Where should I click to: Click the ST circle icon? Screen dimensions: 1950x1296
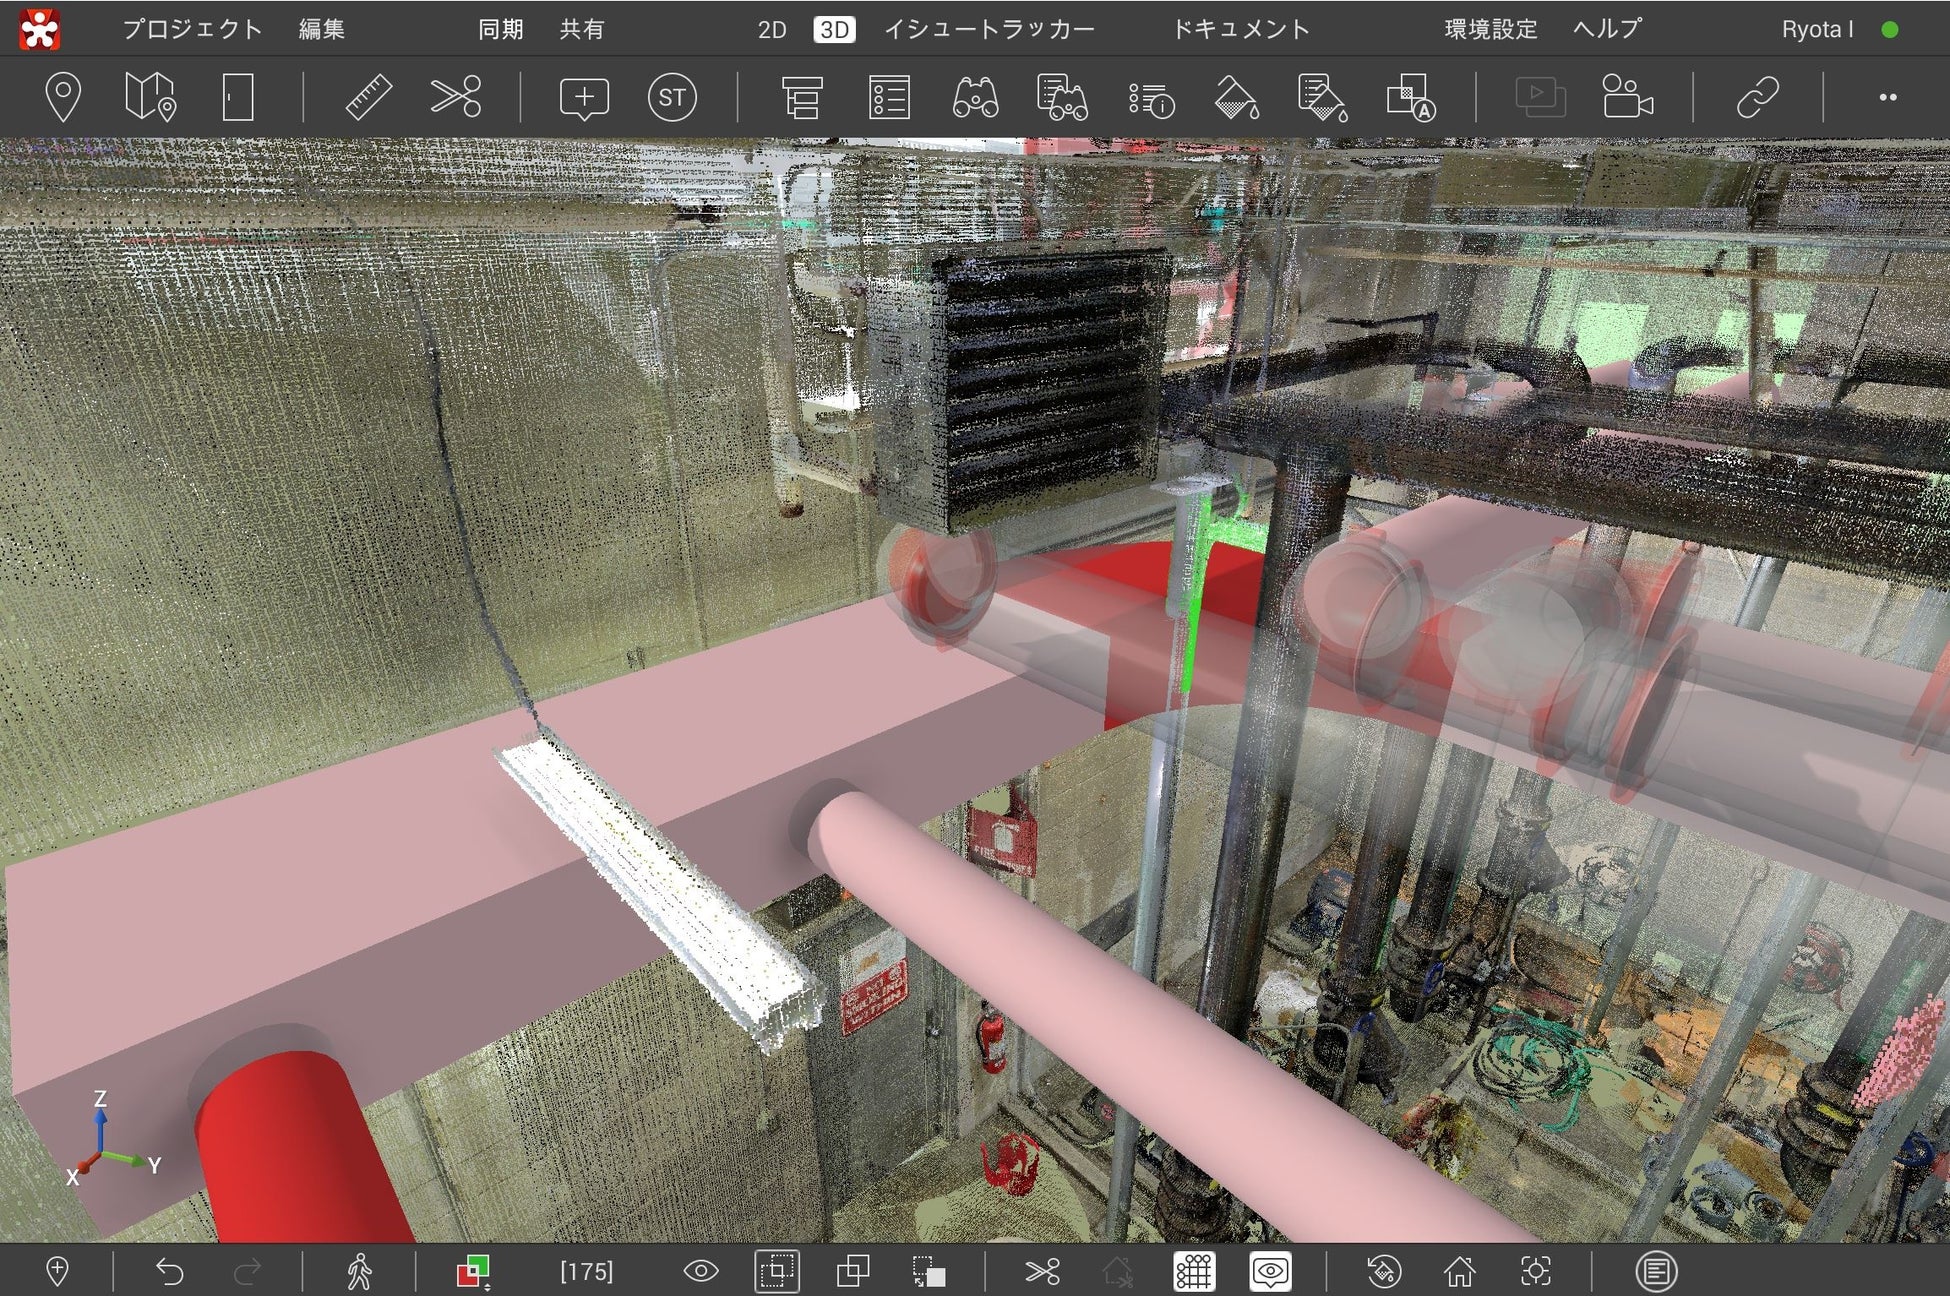click(672, 98)
